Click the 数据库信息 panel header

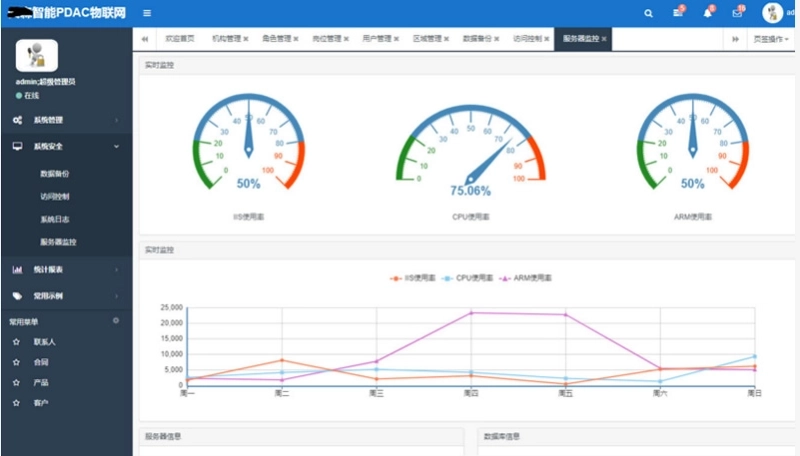point(636,436)
